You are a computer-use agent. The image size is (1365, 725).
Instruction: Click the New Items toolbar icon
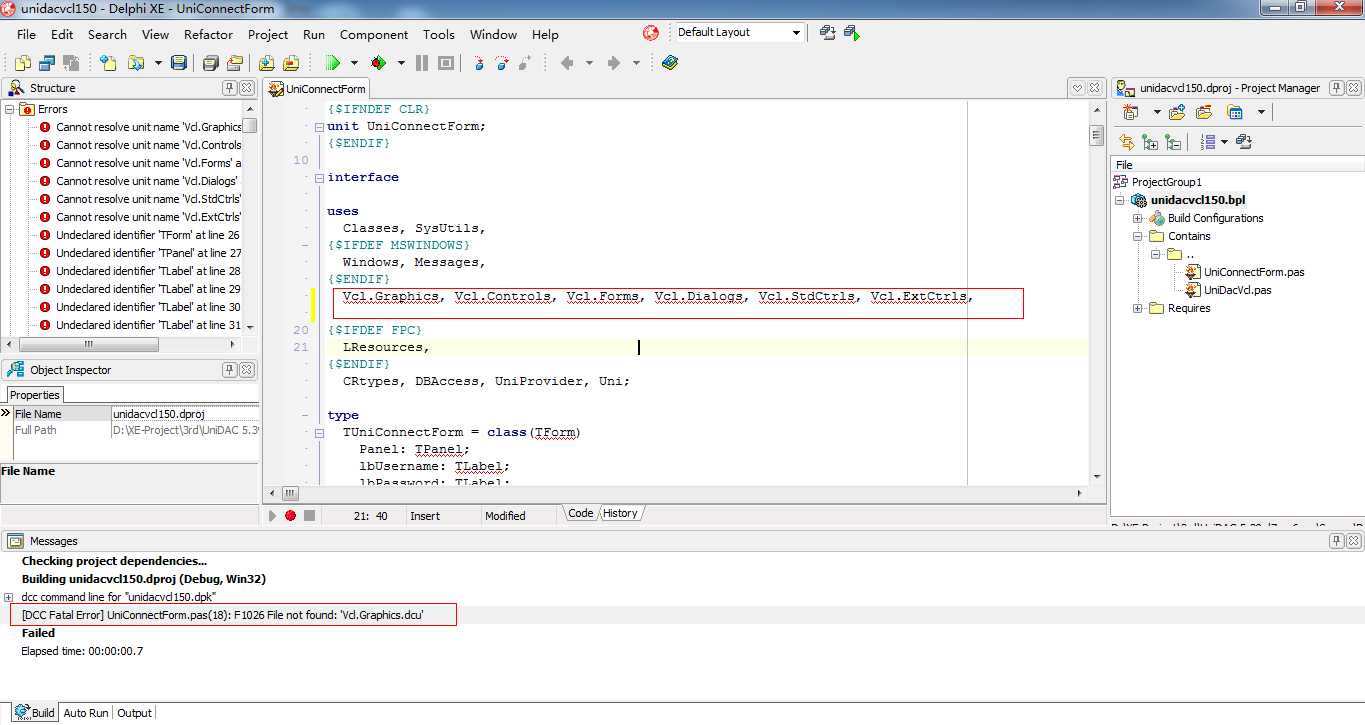pyautogui.click(x=108, y=63)
